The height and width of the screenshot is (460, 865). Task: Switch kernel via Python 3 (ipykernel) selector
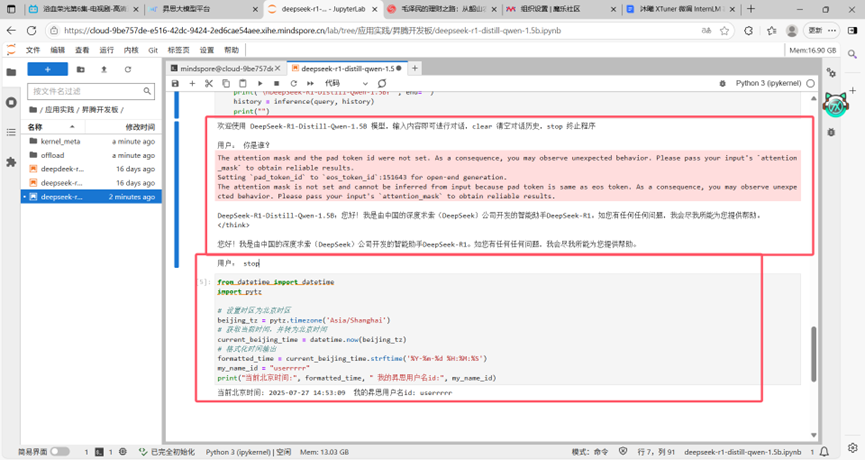pyautogui.click(x=767, y=84)
